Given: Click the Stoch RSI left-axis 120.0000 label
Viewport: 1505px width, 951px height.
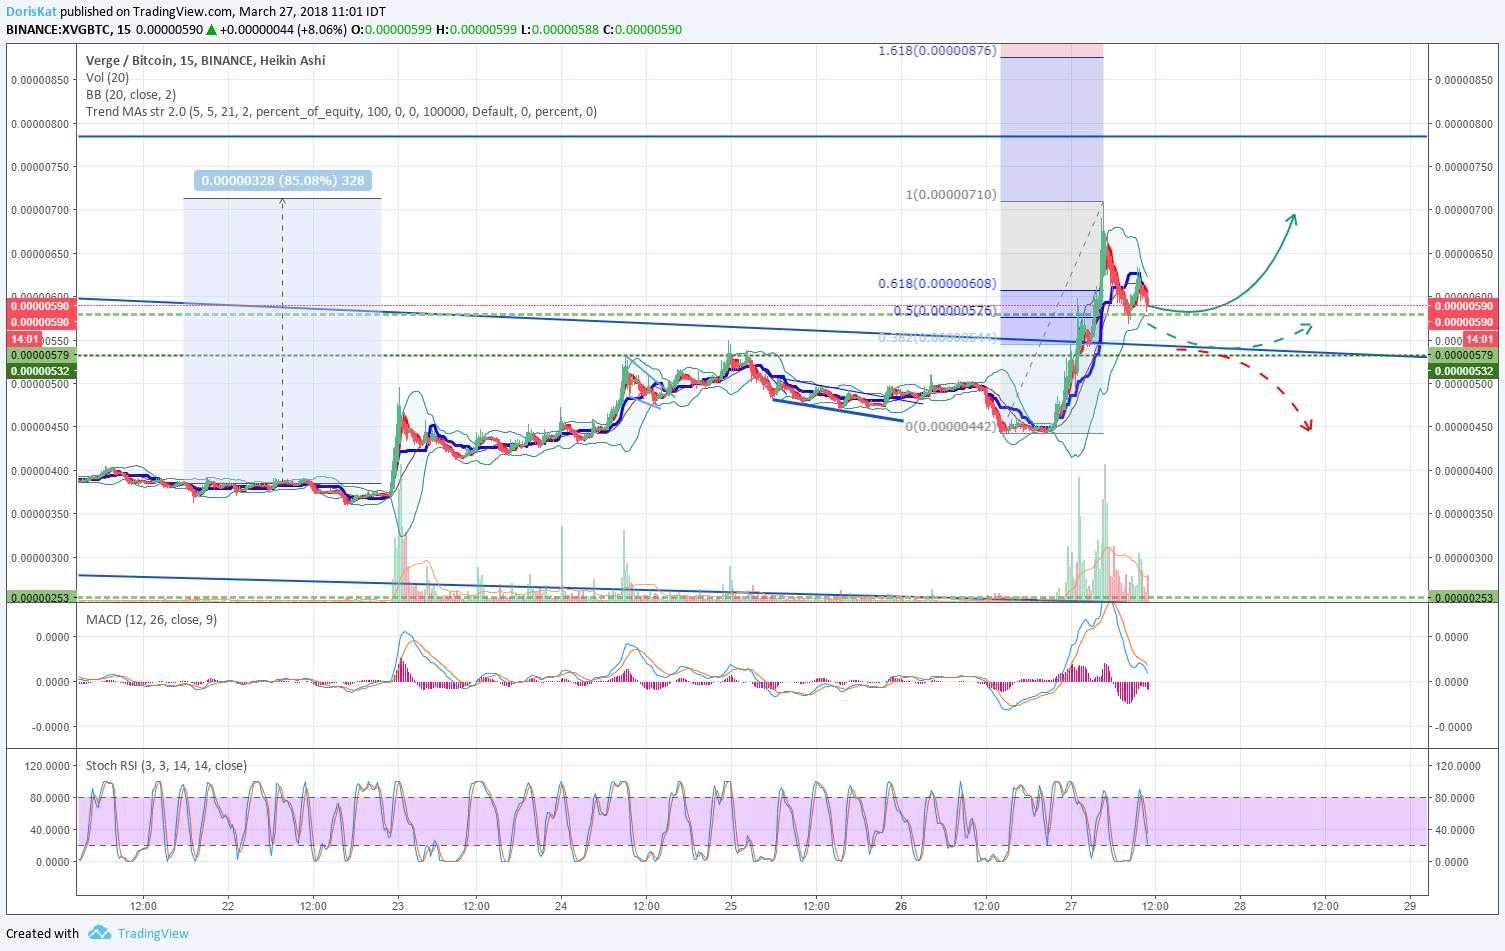Looking at the screenshot, I should point(46,766).
